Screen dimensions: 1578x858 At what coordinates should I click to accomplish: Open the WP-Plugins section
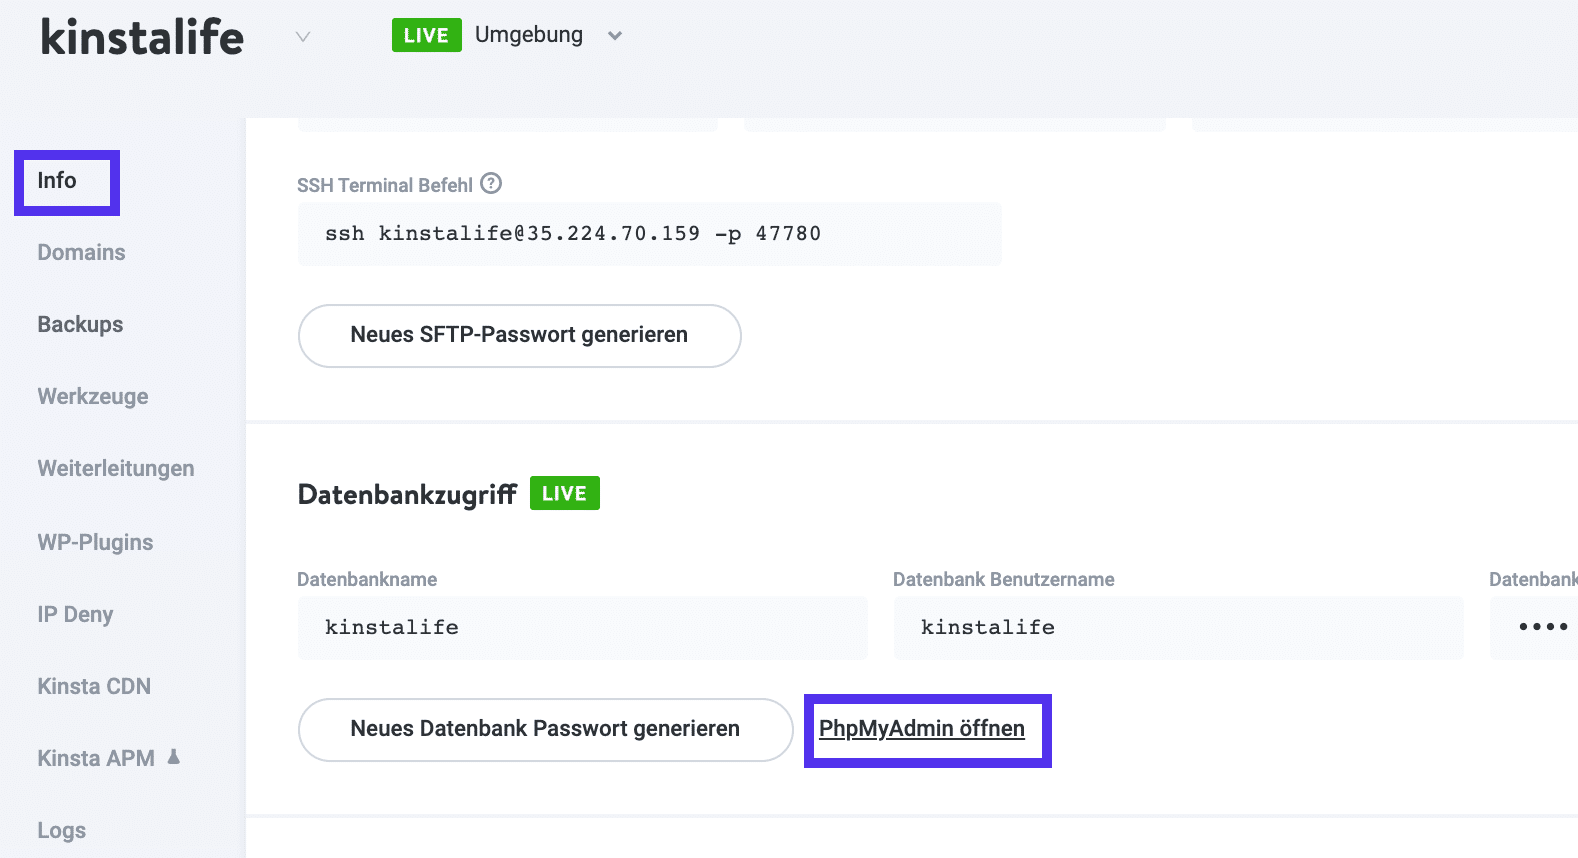click(94, 541)
